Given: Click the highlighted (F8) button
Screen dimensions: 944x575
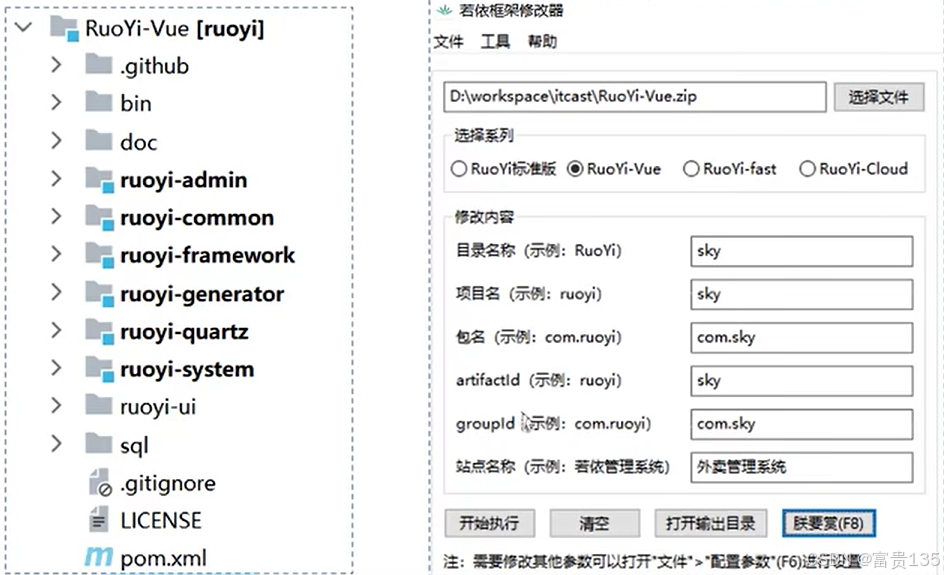Looking at the screenshot, I should pos(828,523).
